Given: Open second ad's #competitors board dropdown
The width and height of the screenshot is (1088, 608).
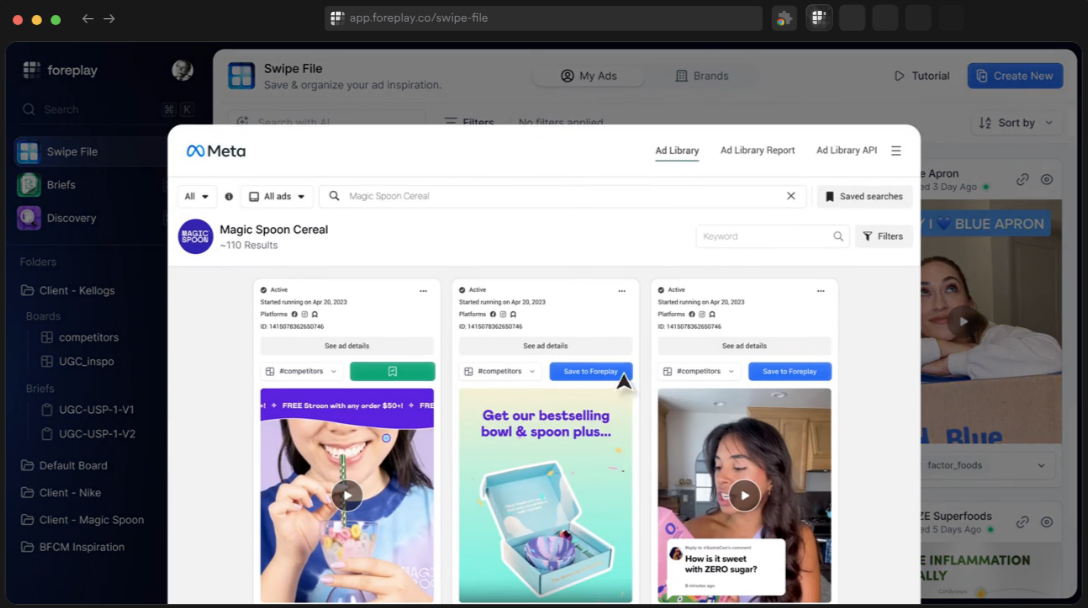Looking at the screenshot, I should tap(501, 371).
